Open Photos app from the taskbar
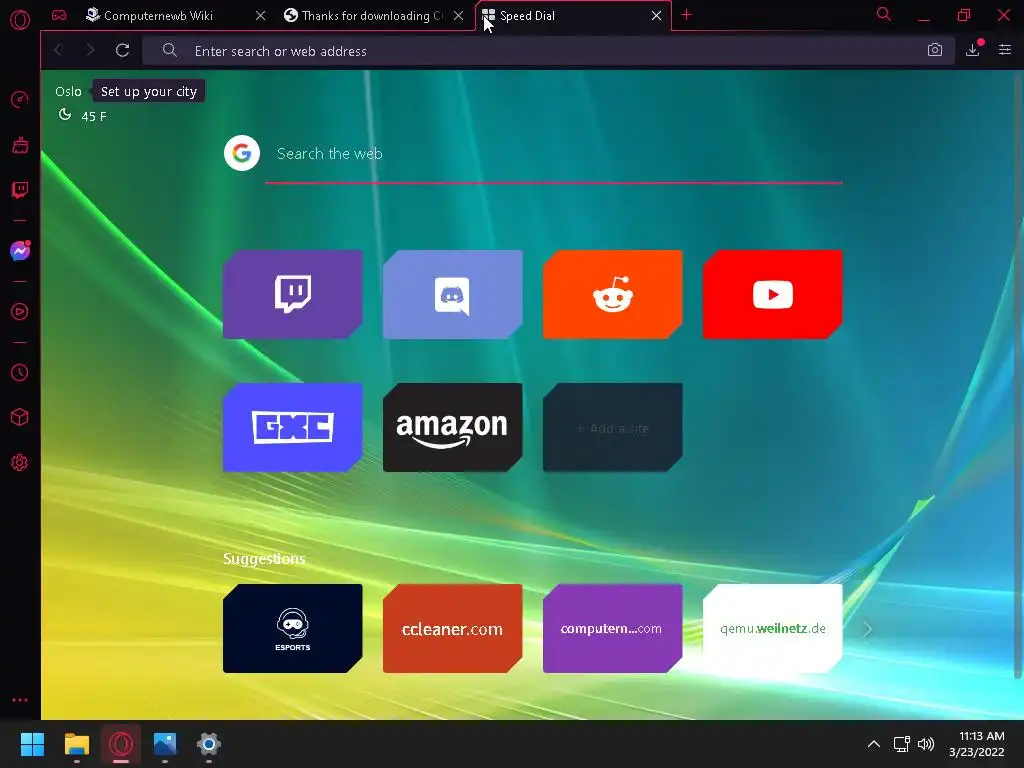Viewport: 1024px width, 768px height. pos(165,744)
